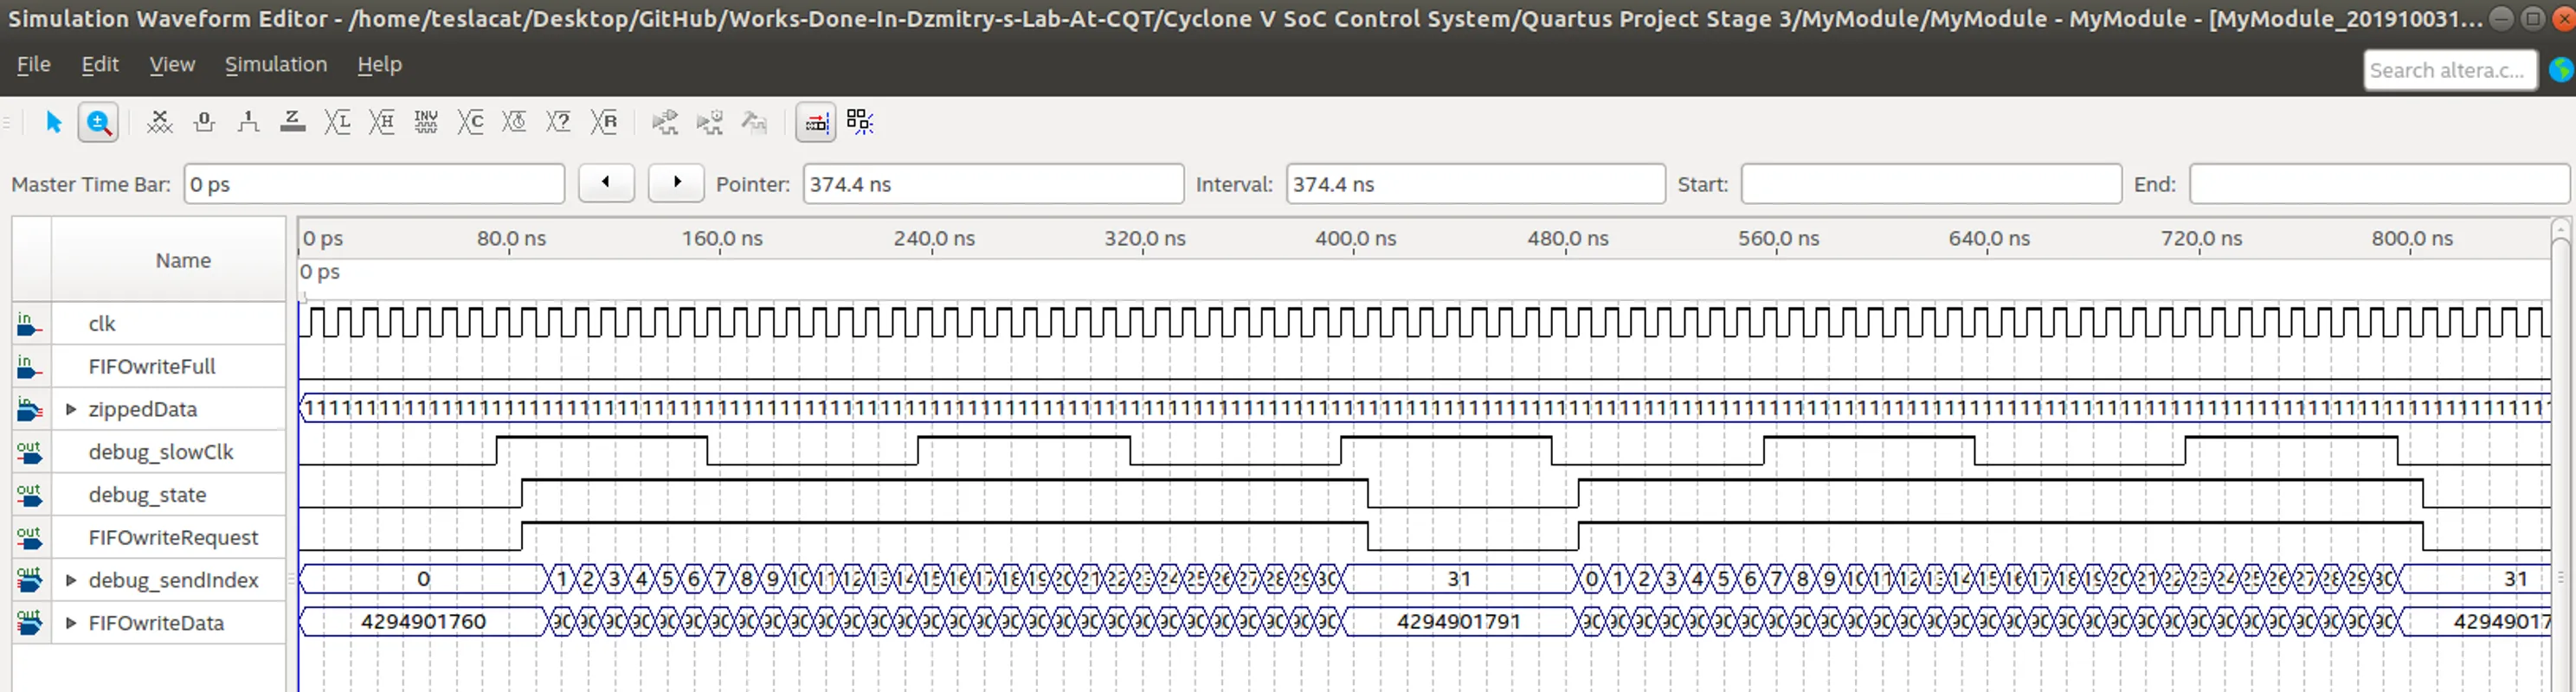
Task: Select the clk signal row
Action: (149, 323)
